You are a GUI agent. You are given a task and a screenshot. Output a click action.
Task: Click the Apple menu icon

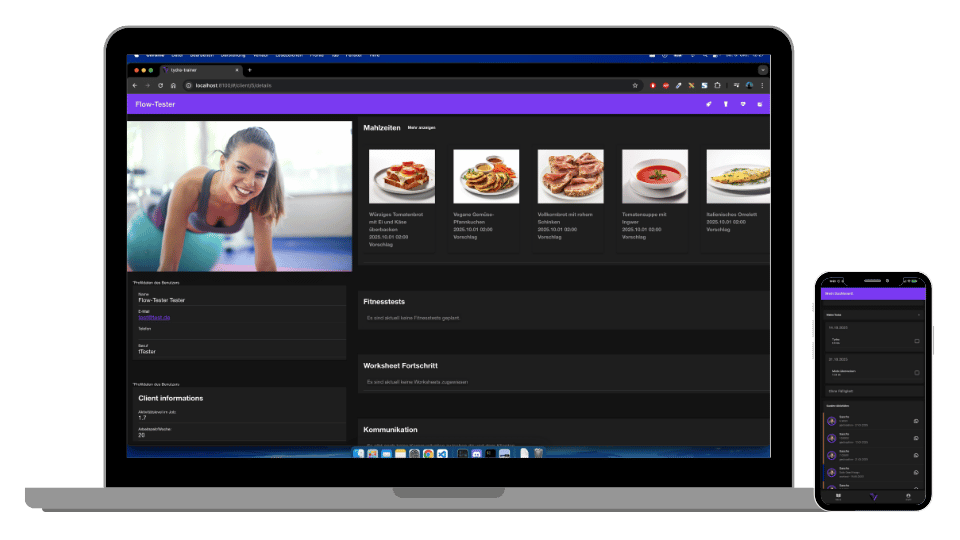point(137,56)
